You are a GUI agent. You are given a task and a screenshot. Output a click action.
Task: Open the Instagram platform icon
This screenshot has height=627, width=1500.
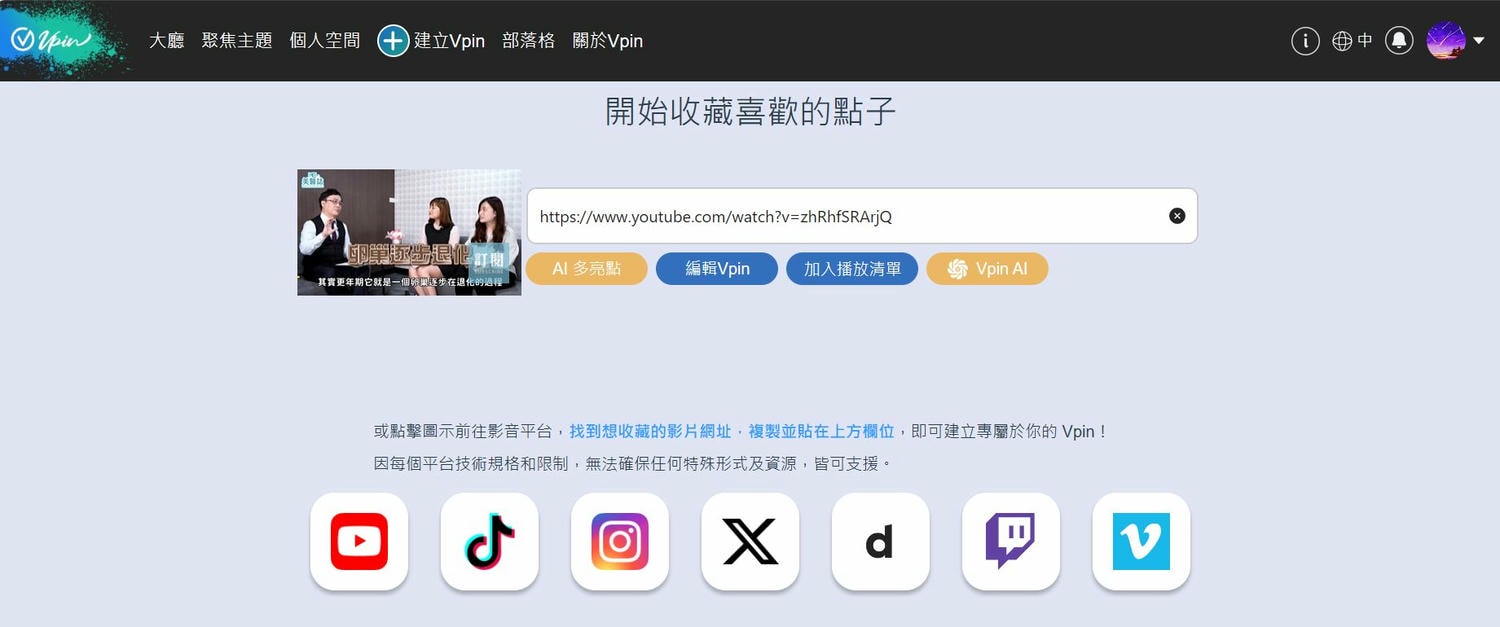620,541
